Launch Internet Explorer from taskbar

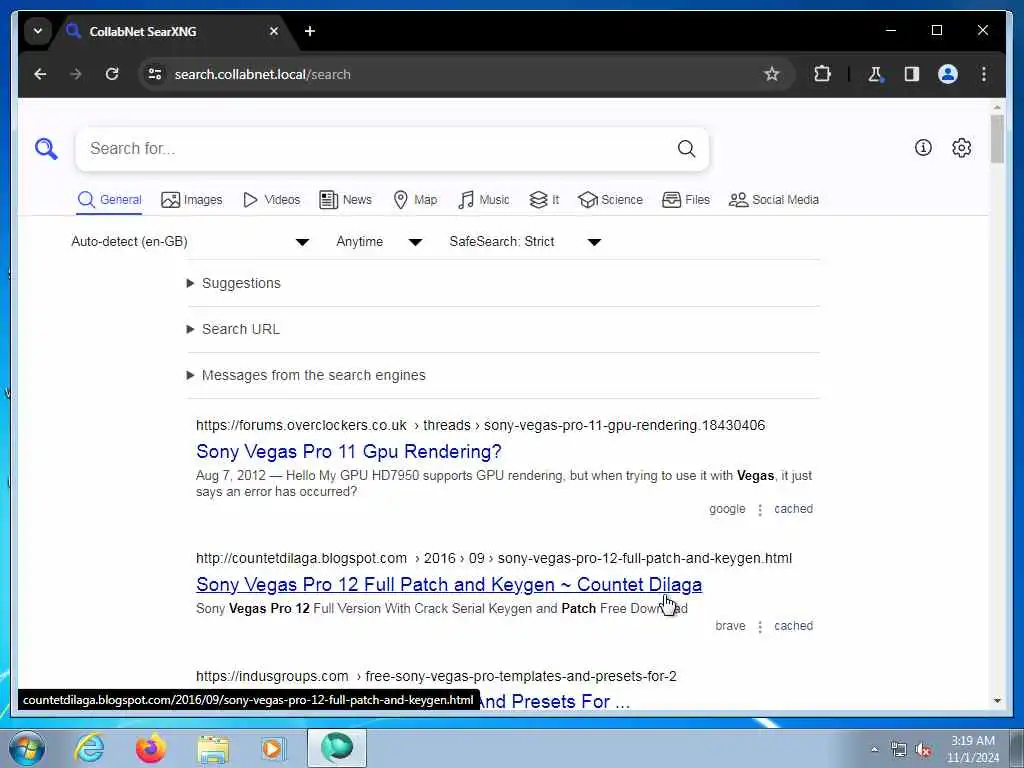[x=89, y=748]
